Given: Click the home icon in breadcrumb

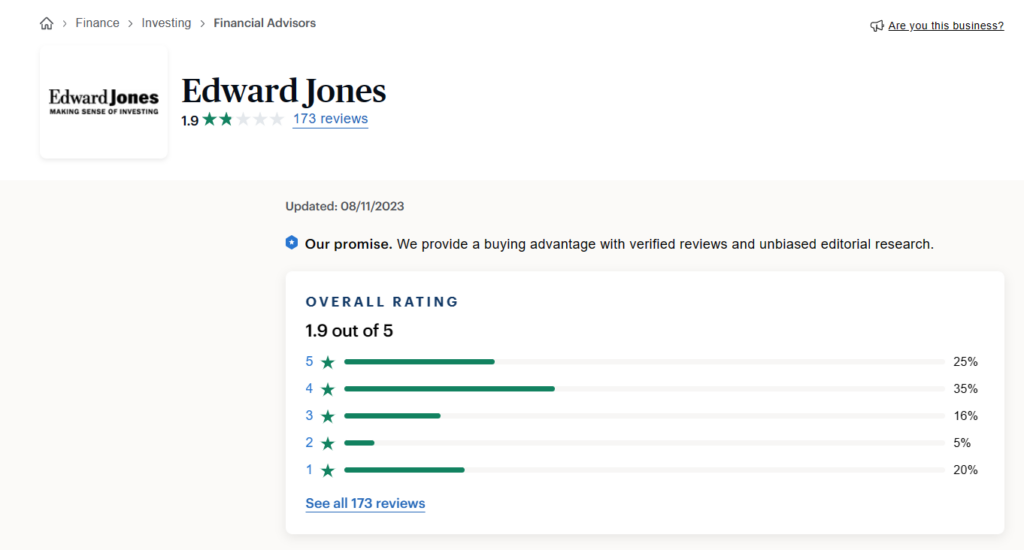Looking at the screenshot, I should tap(46, 23).
